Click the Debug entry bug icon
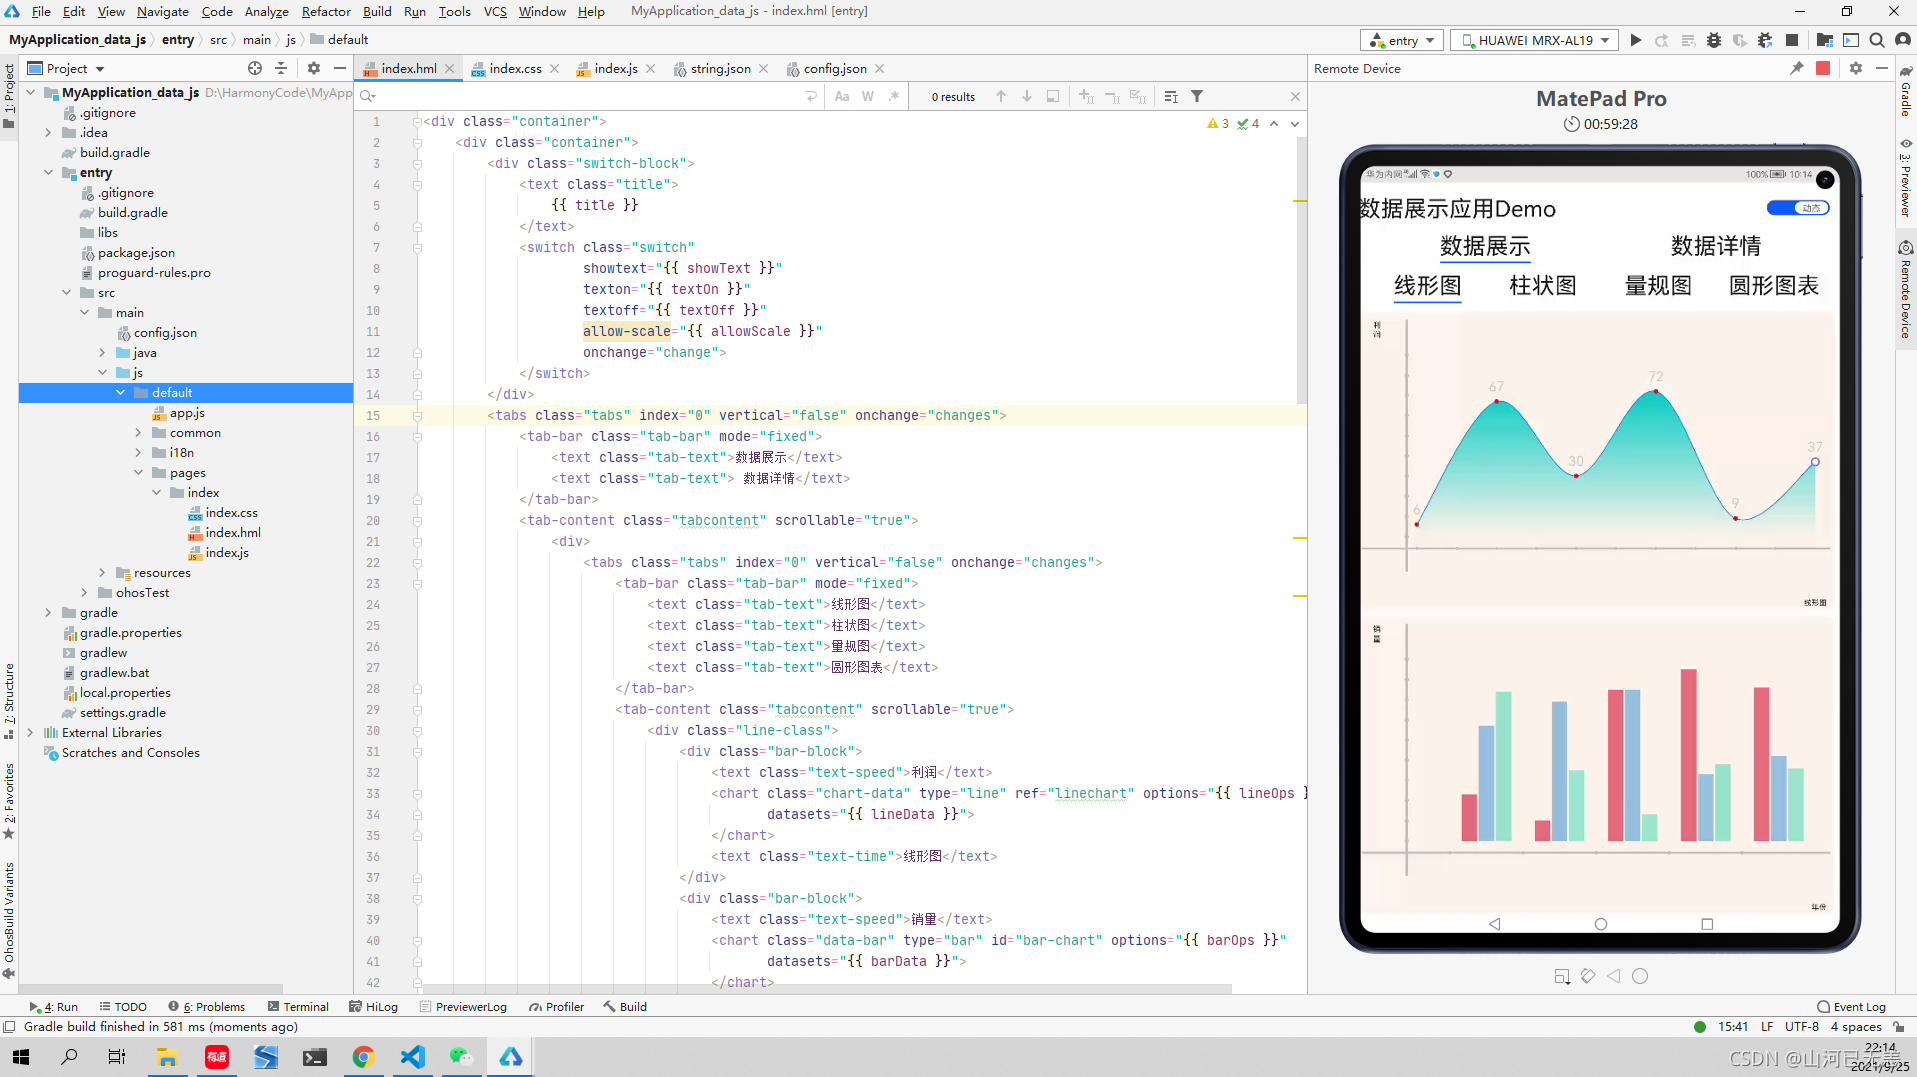The image size is (1917, 1077). pos(1714,40)
